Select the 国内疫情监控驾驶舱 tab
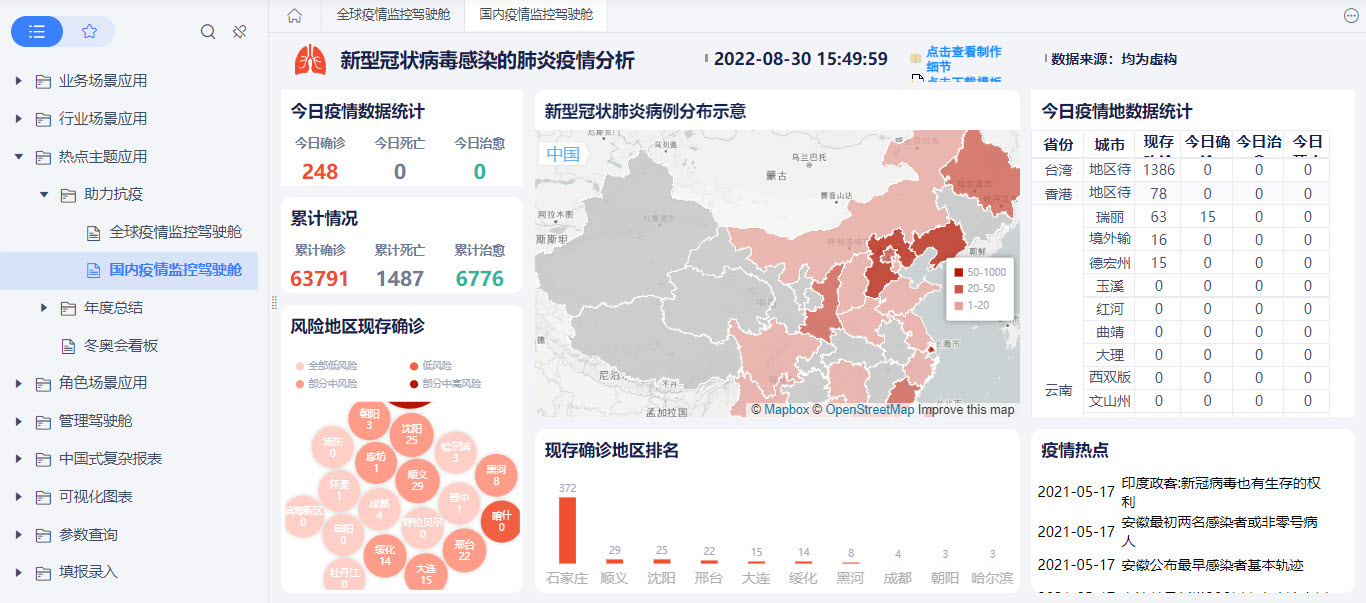This screenshot has width=1366, height=603. [x=536, y=15]
